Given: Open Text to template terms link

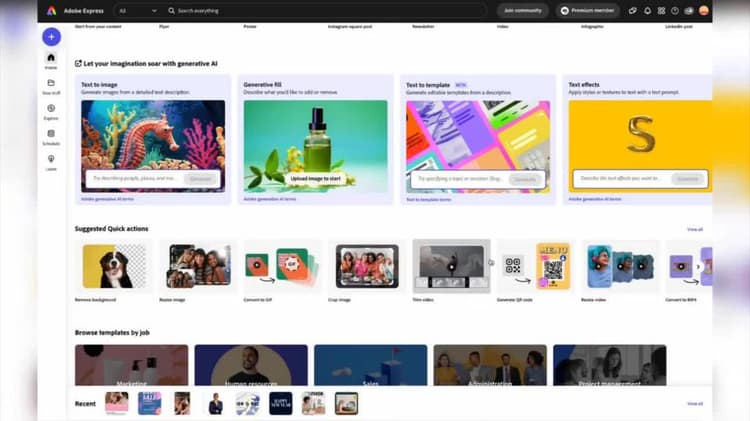Looking at the screenshot, I should pos(429,199).
